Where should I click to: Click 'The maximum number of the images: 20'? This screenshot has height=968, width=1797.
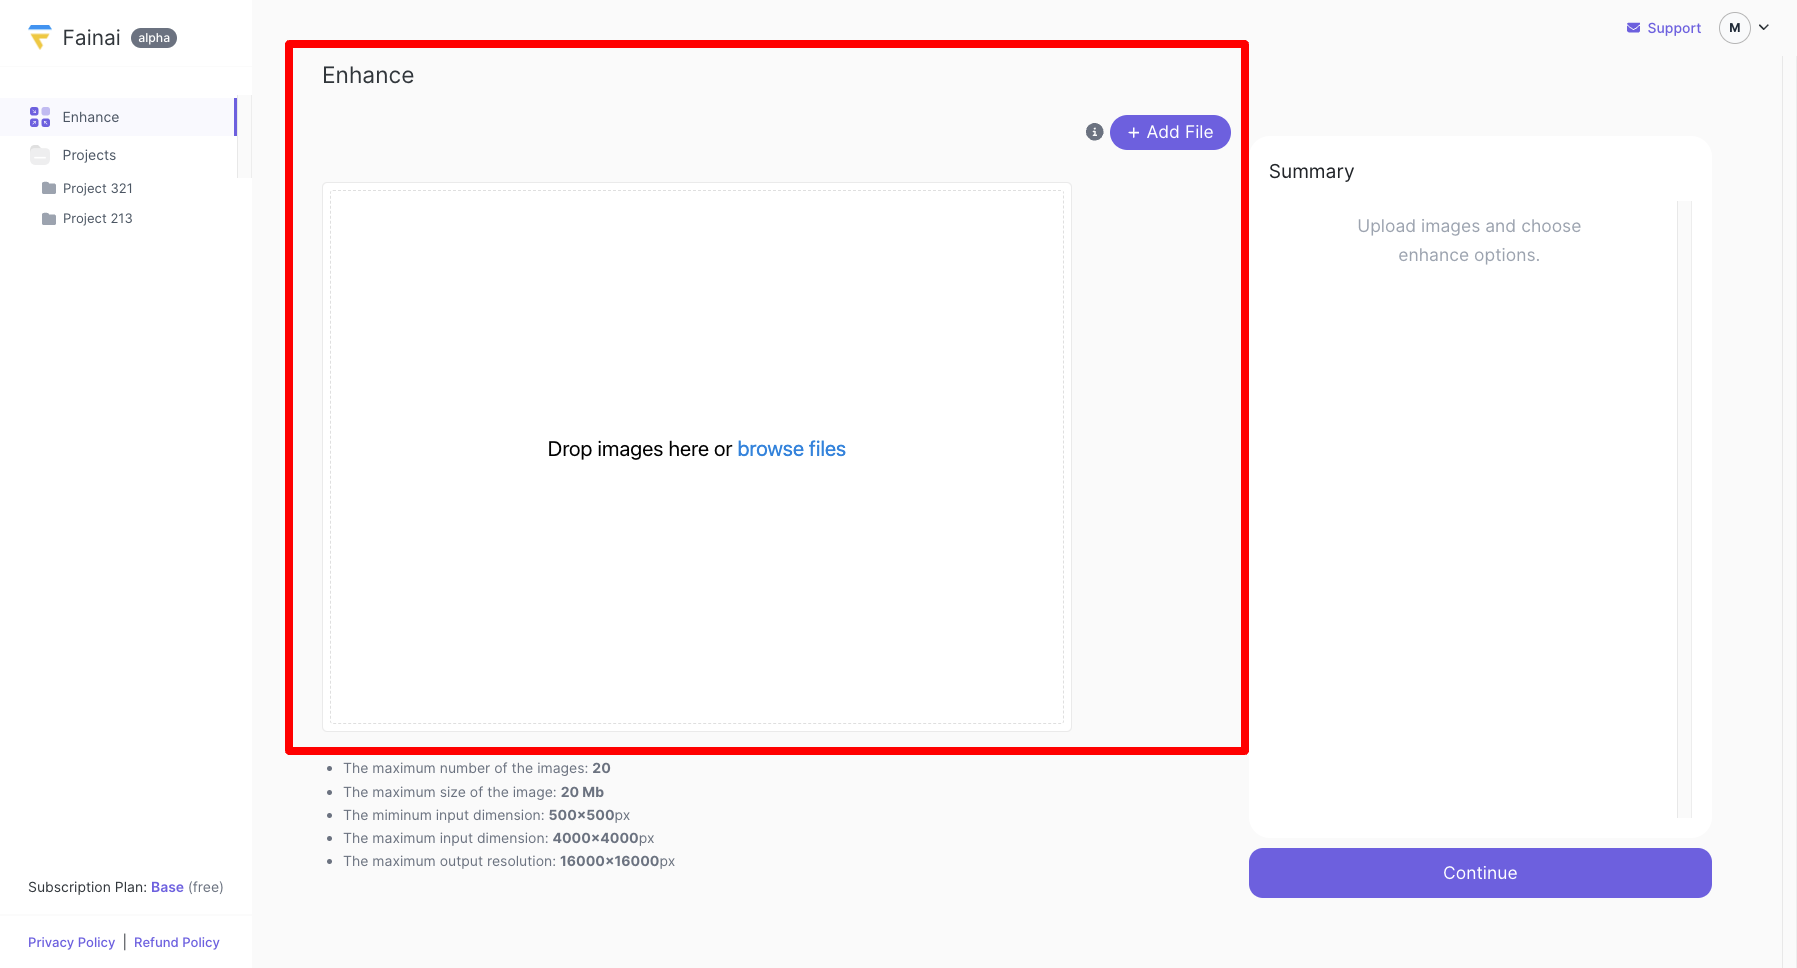click(x=477, y=768)
